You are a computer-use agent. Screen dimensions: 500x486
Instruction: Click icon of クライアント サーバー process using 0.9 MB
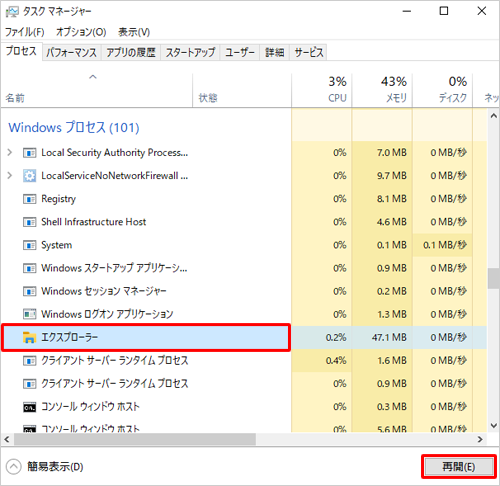pos(29,384)
